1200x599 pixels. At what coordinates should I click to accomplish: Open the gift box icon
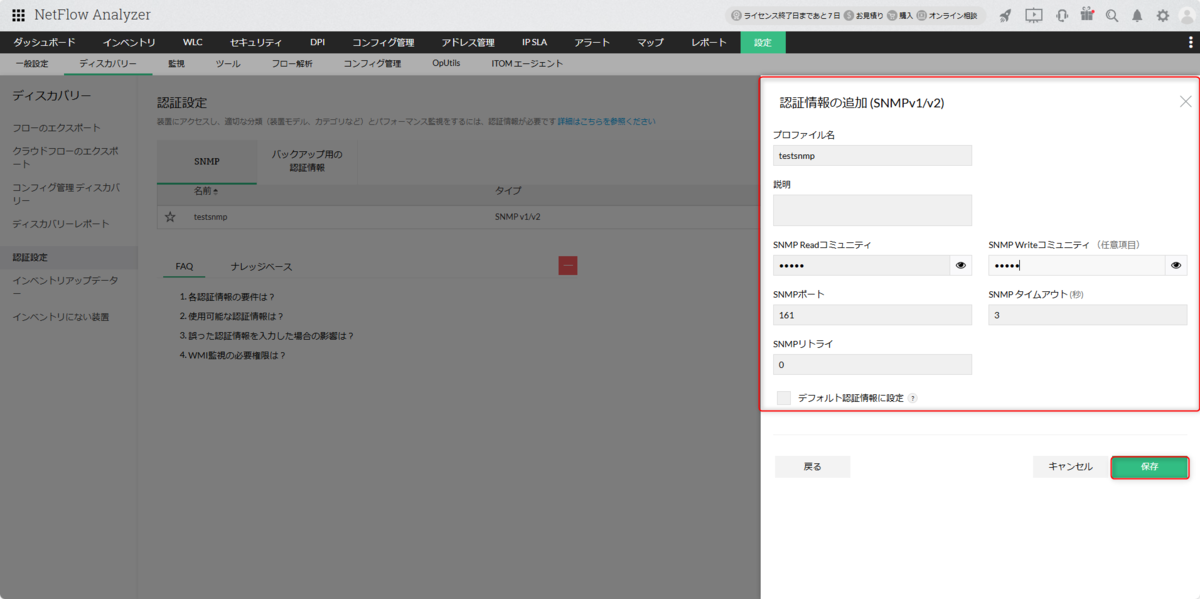[1087, 16]
